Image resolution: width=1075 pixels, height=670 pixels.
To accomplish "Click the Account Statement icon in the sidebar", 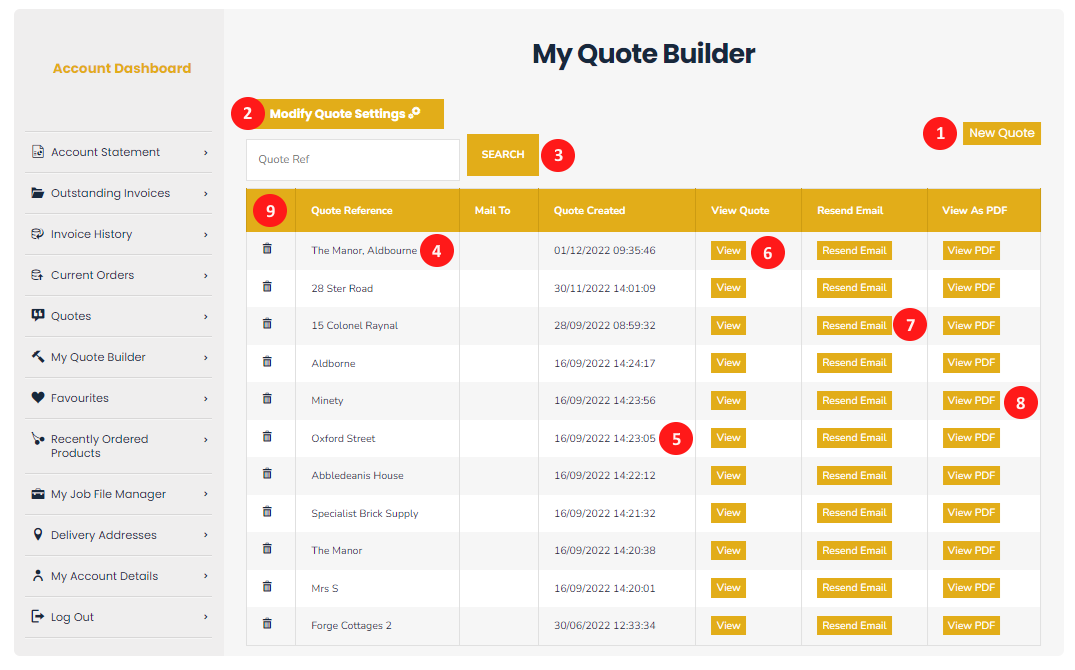I will tap(38, 152).
